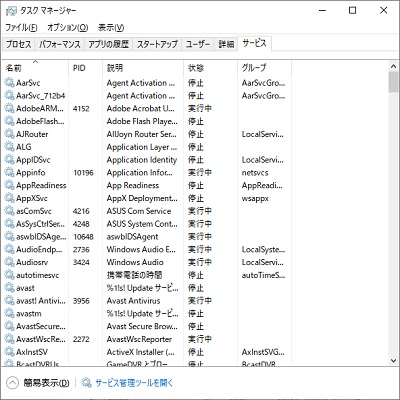Click the service icon for Appinfo
The height and width of the screenshot is (400, 400).
coord(9,173)
